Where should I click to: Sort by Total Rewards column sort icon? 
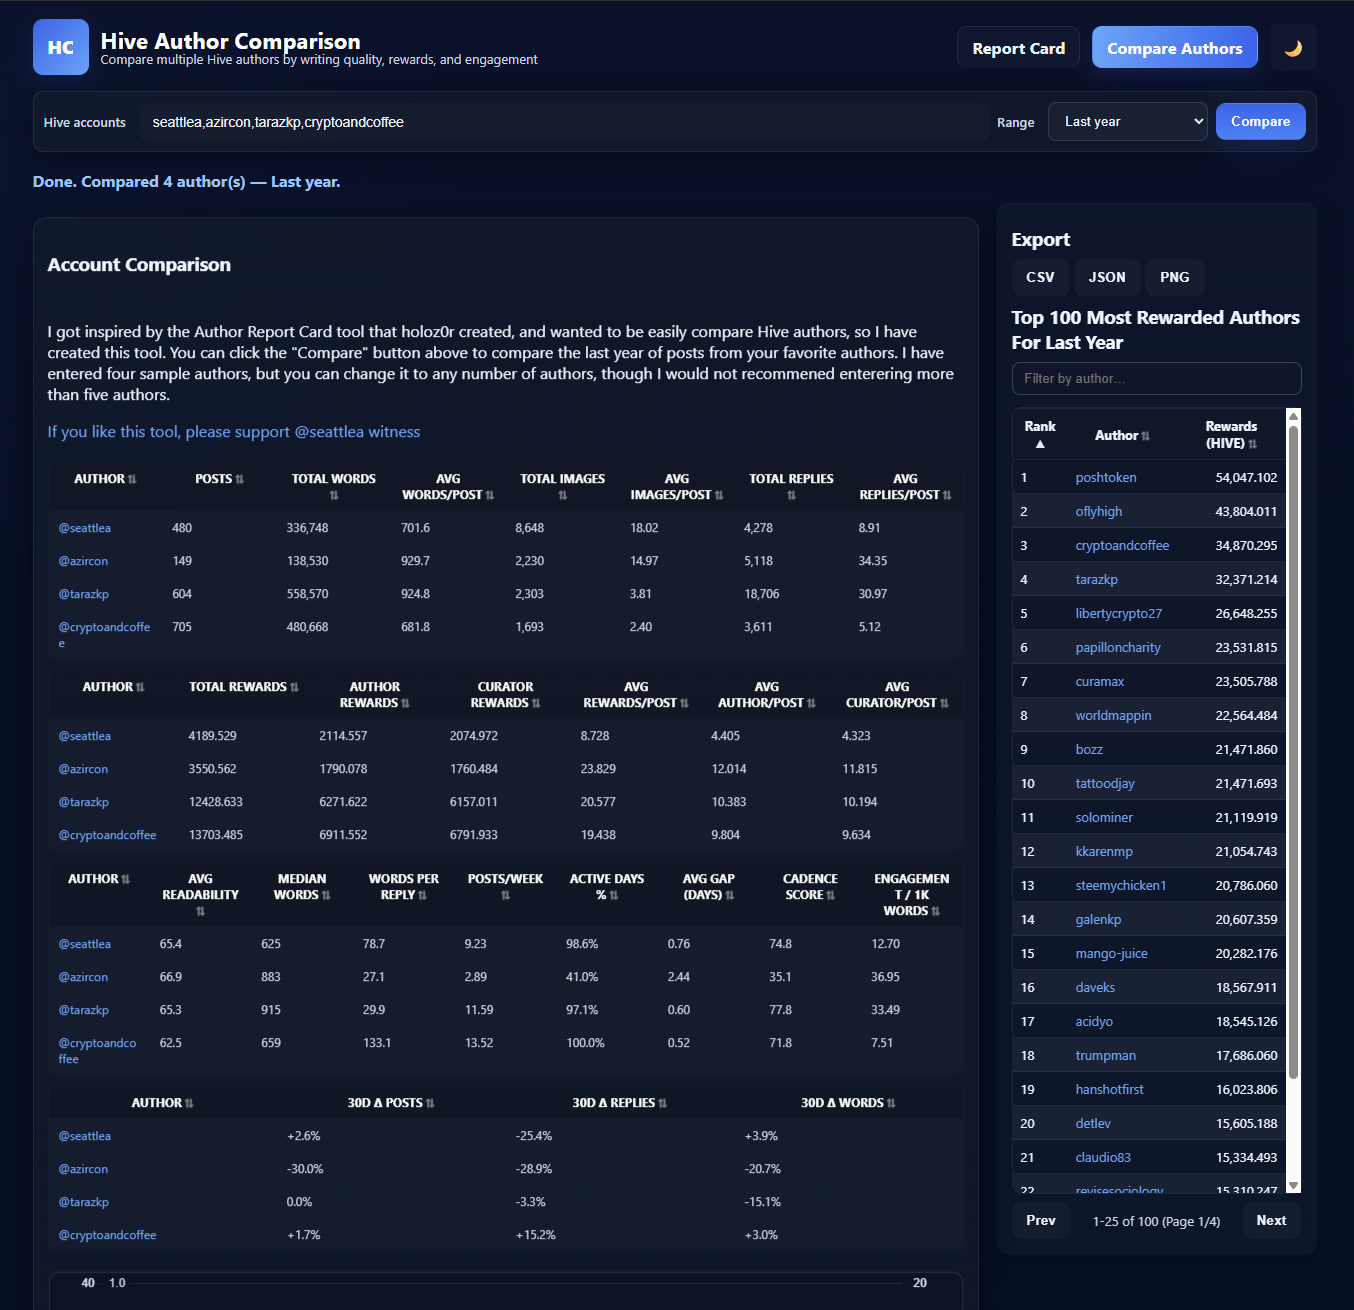tap(295, 688)
